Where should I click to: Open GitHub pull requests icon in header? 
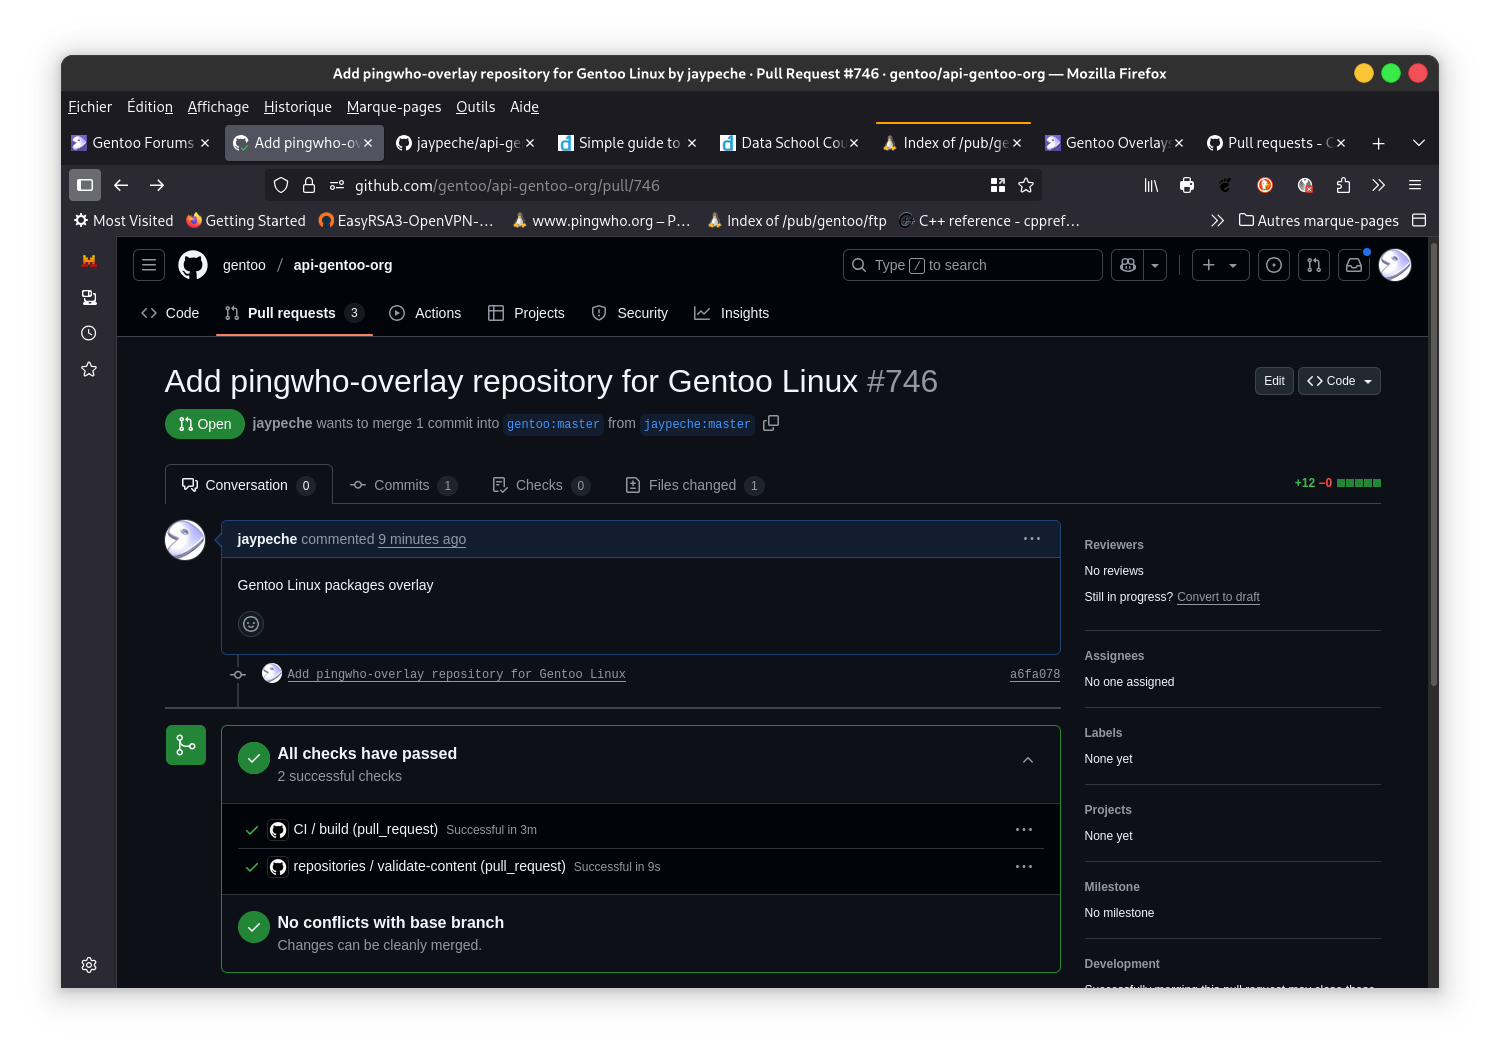click(1314, 265)
